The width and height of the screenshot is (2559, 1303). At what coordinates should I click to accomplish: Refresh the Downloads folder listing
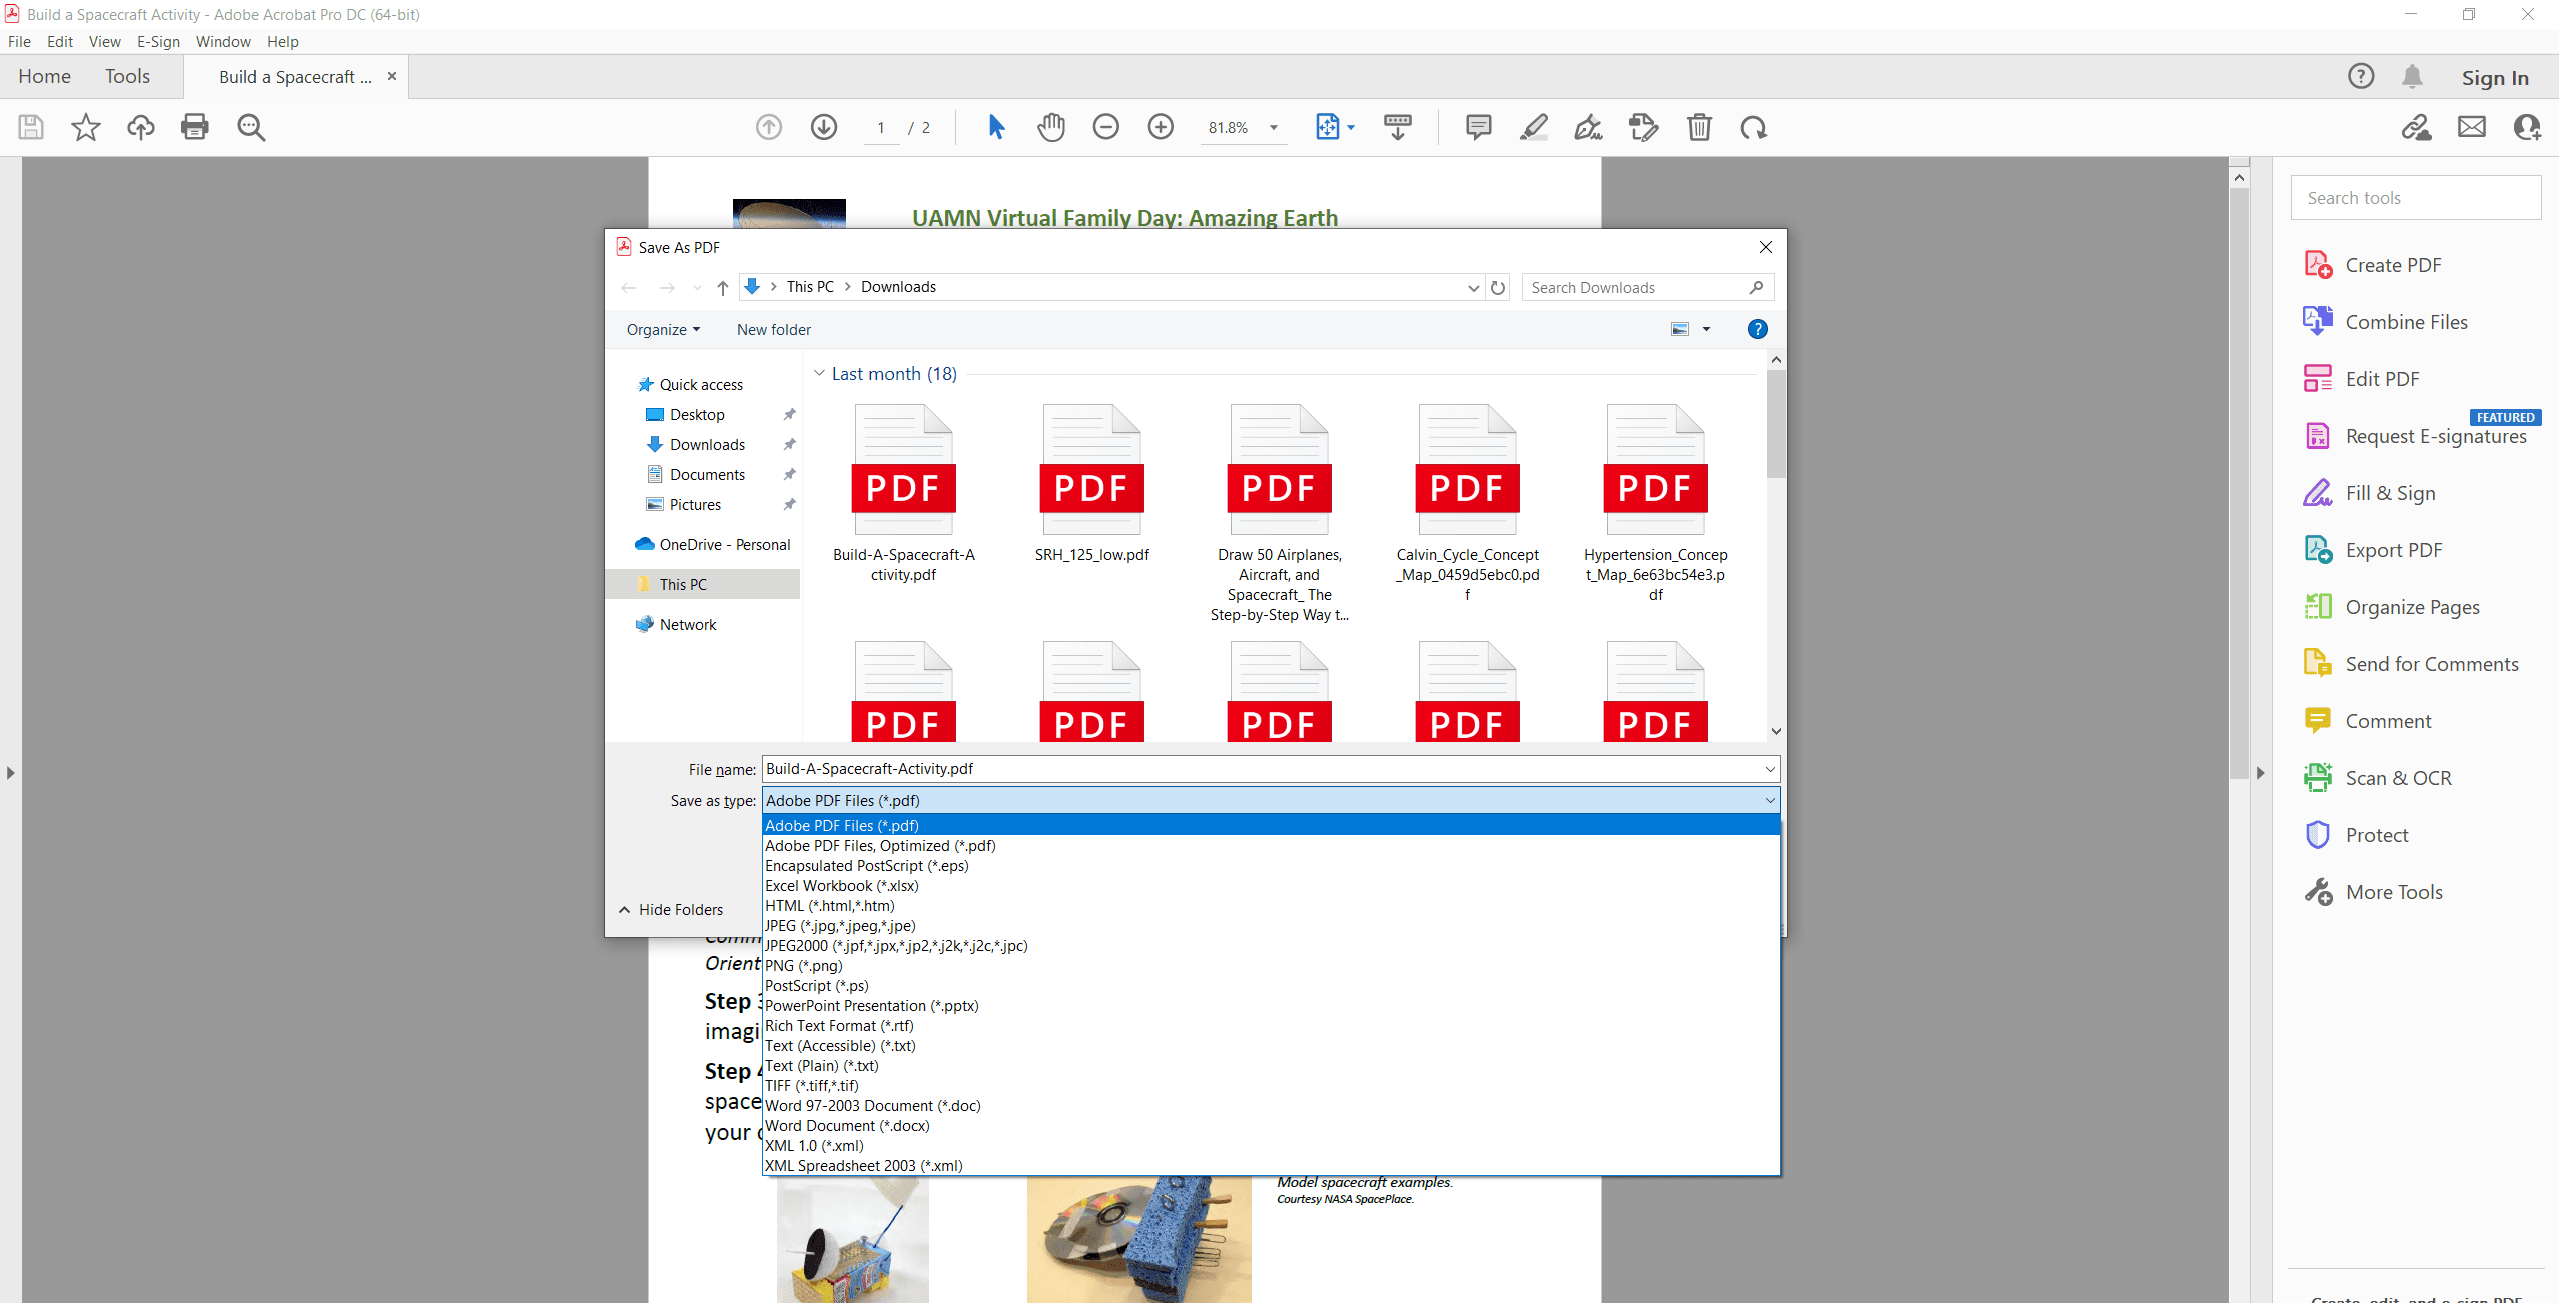coord(1498,288)
